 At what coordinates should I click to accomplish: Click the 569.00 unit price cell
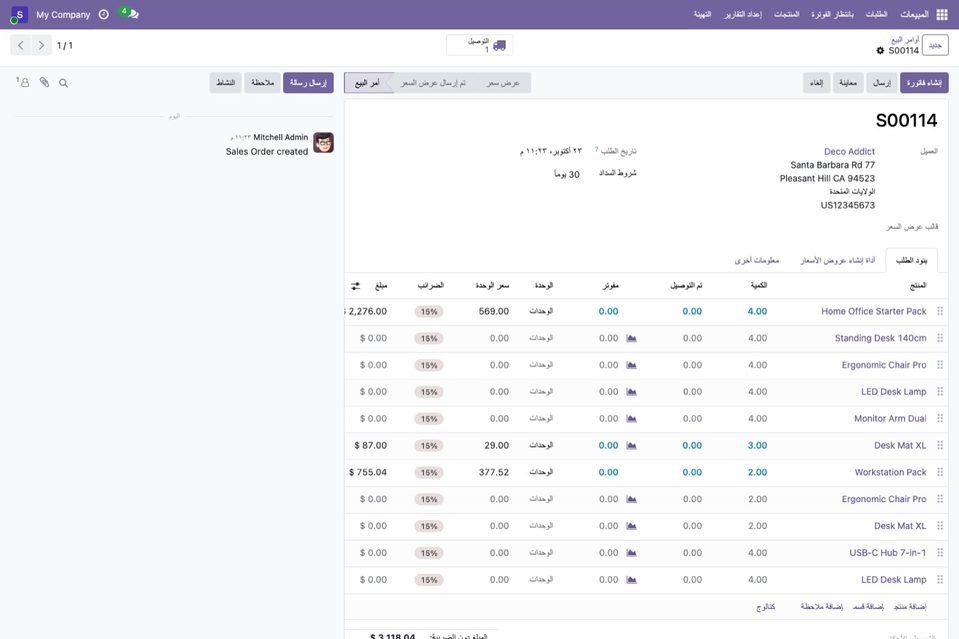(x=494, y=311)
